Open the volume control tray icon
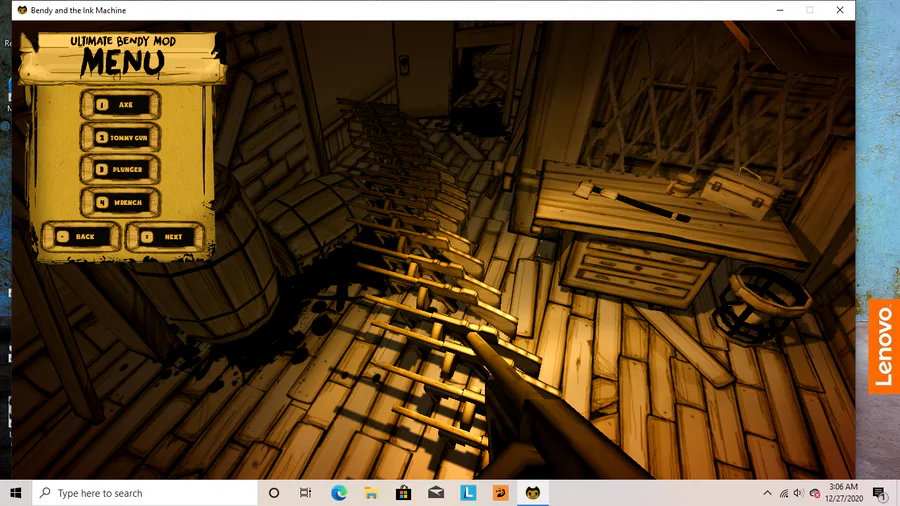This screenshot has width=900, height=506. (798, 493)
